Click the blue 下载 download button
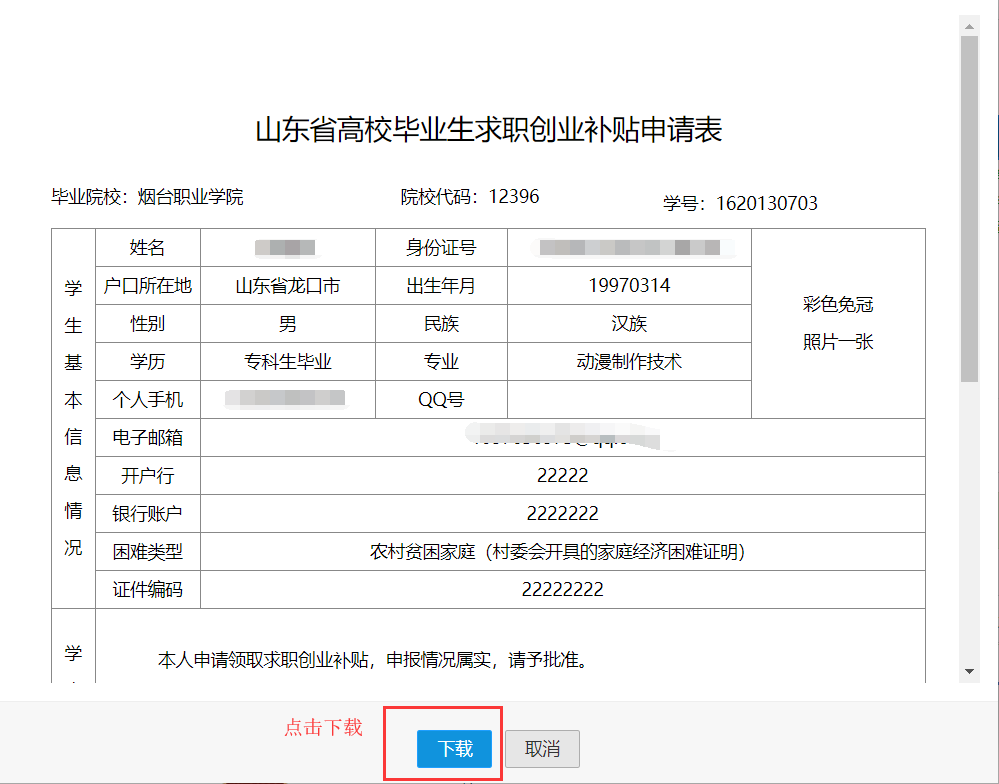 [455, 748]
